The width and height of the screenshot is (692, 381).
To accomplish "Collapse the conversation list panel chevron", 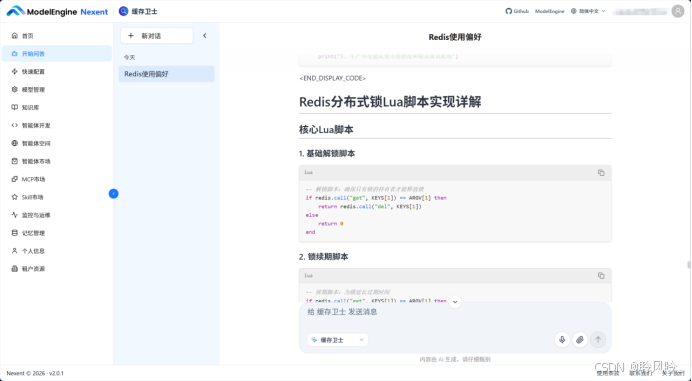I will 205,36.
